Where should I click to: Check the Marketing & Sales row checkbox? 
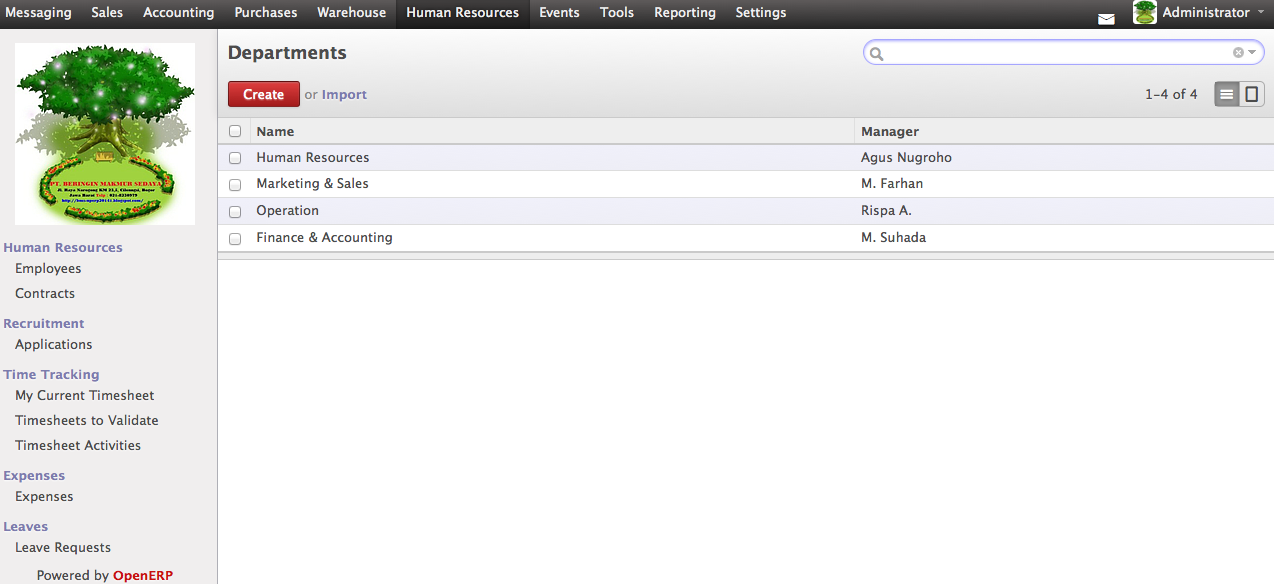coord(235,185)
